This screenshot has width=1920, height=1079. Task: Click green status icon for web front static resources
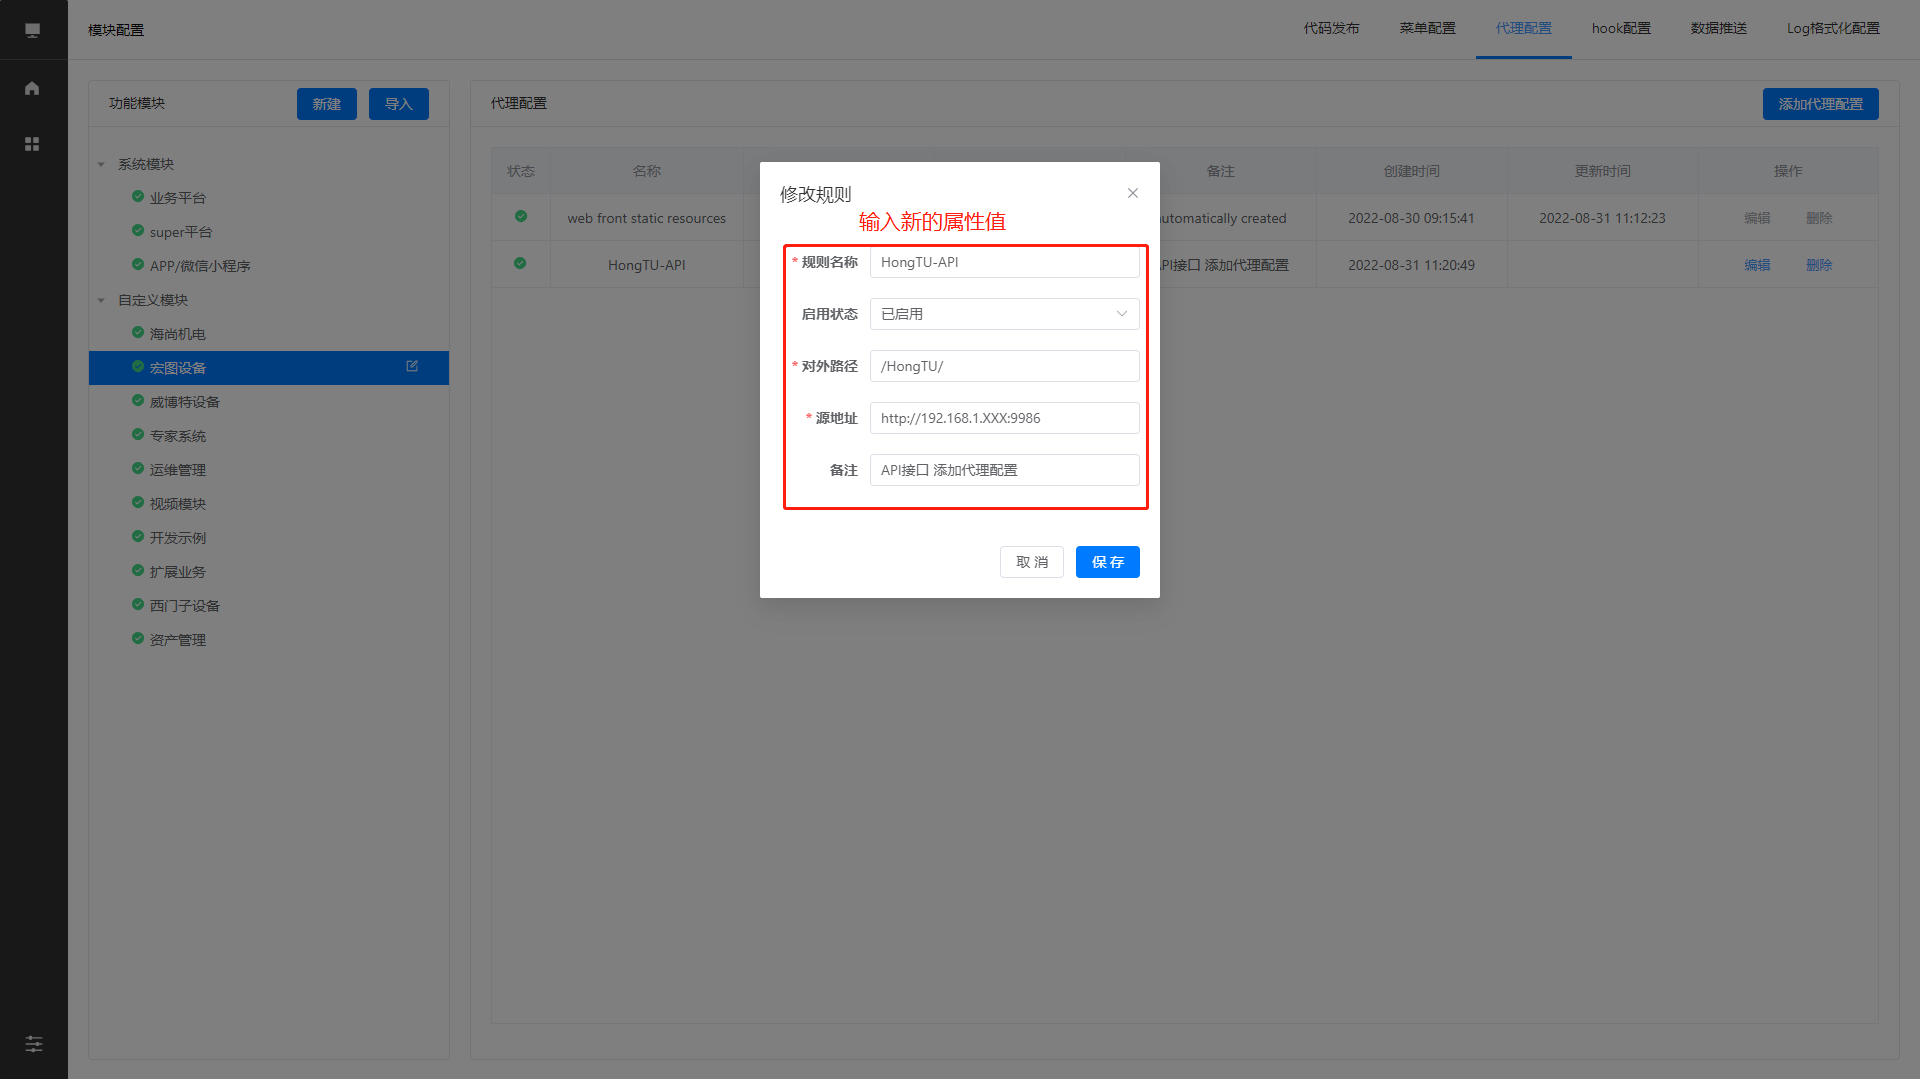tap(521, 216)
